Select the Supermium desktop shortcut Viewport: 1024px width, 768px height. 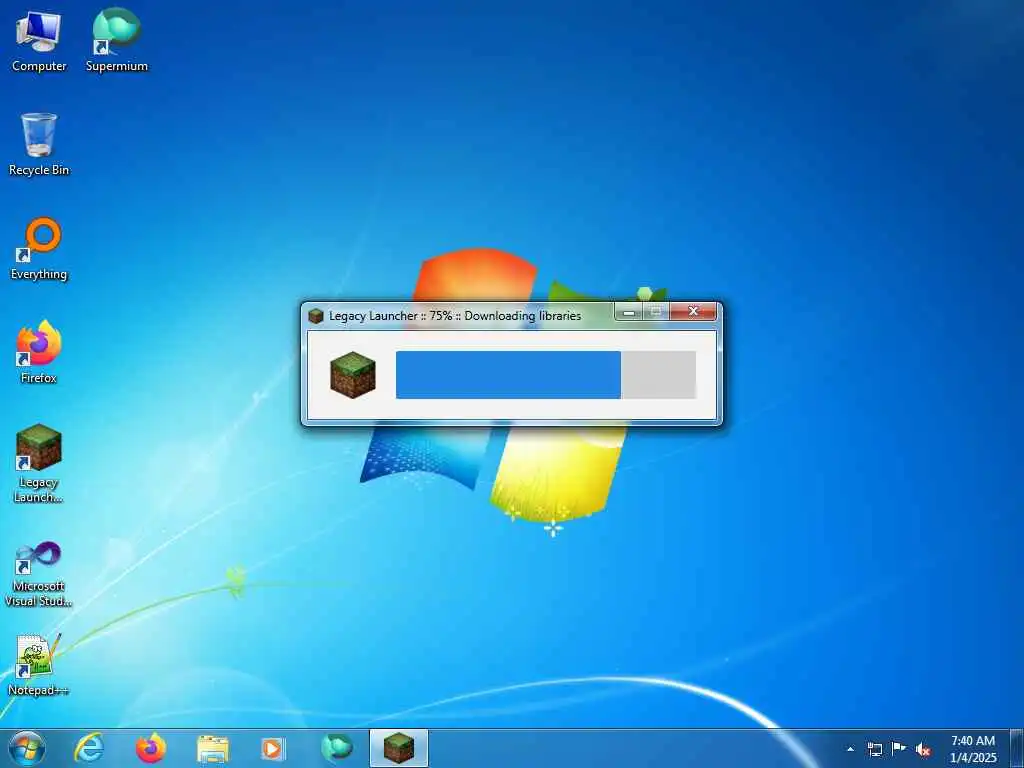tap(117, 40)
